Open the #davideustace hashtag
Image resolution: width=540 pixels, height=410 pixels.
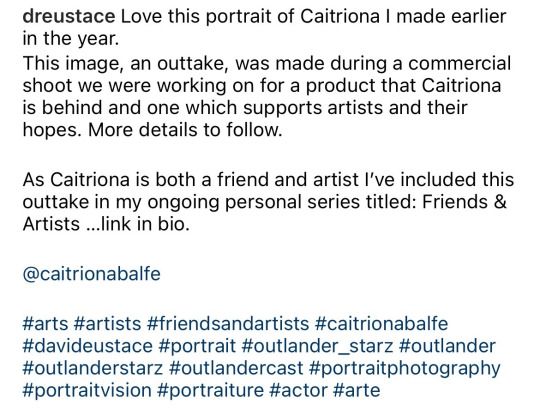(x=87, y=346)
